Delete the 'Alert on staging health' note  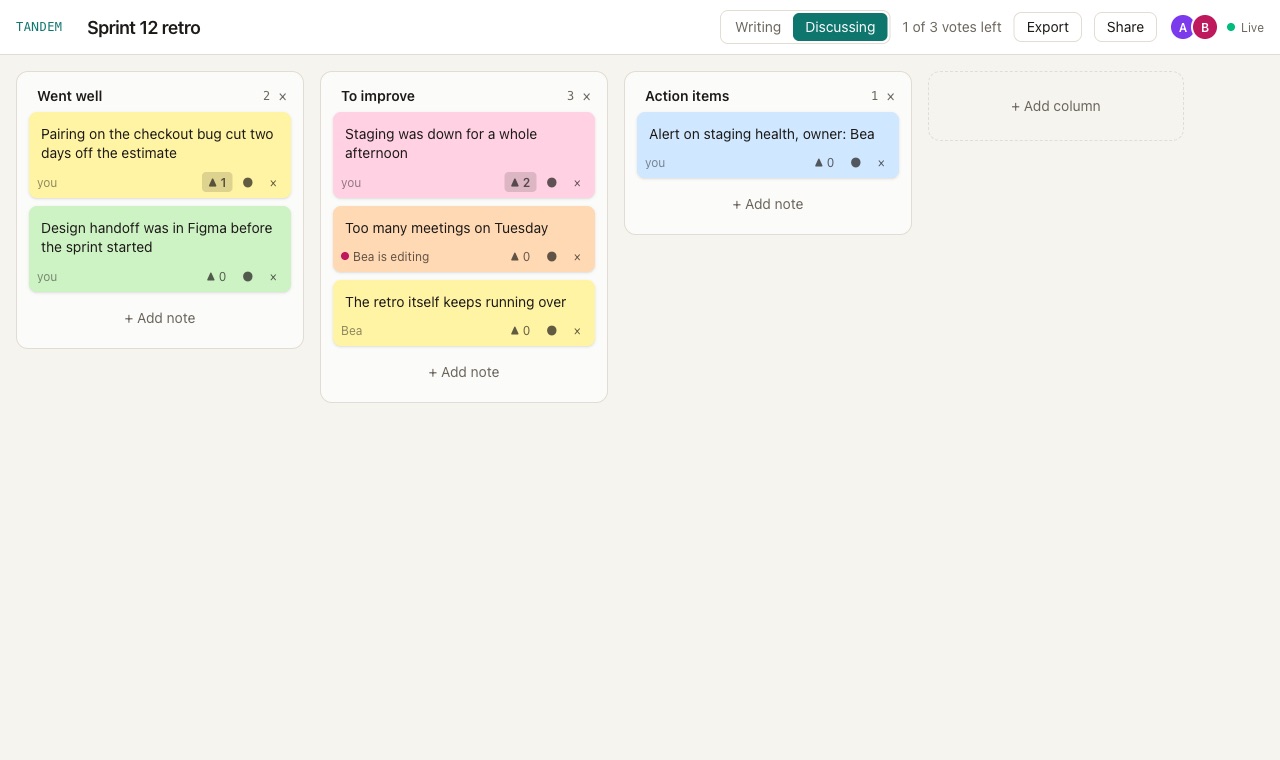(x=881, y=163)
